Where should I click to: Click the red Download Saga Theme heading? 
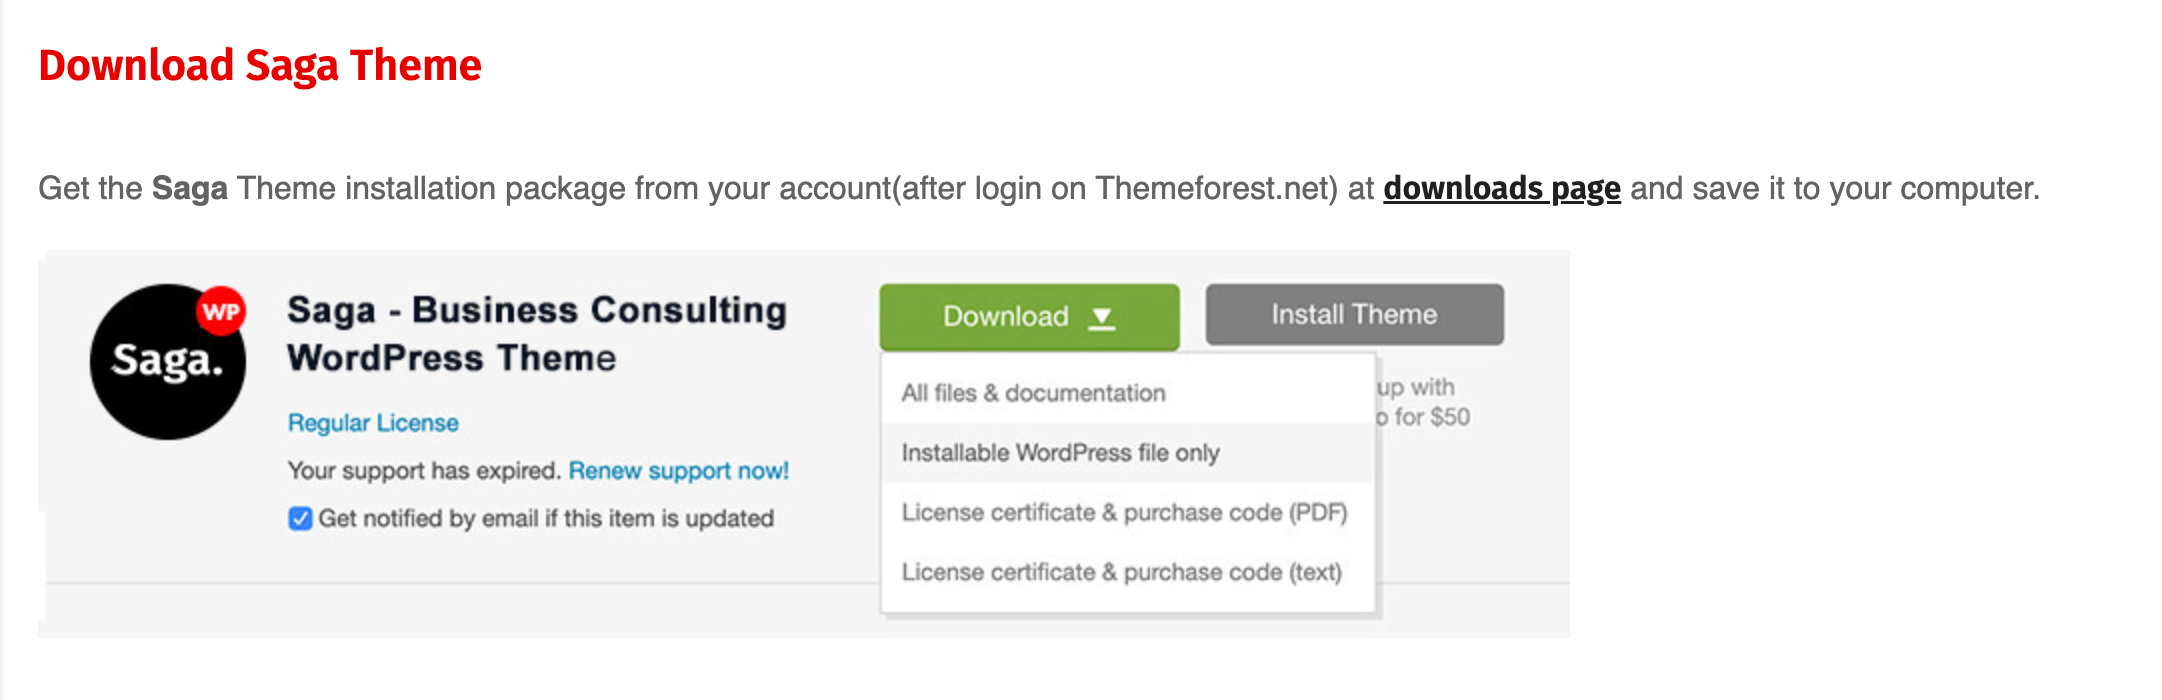coord(260,66)
